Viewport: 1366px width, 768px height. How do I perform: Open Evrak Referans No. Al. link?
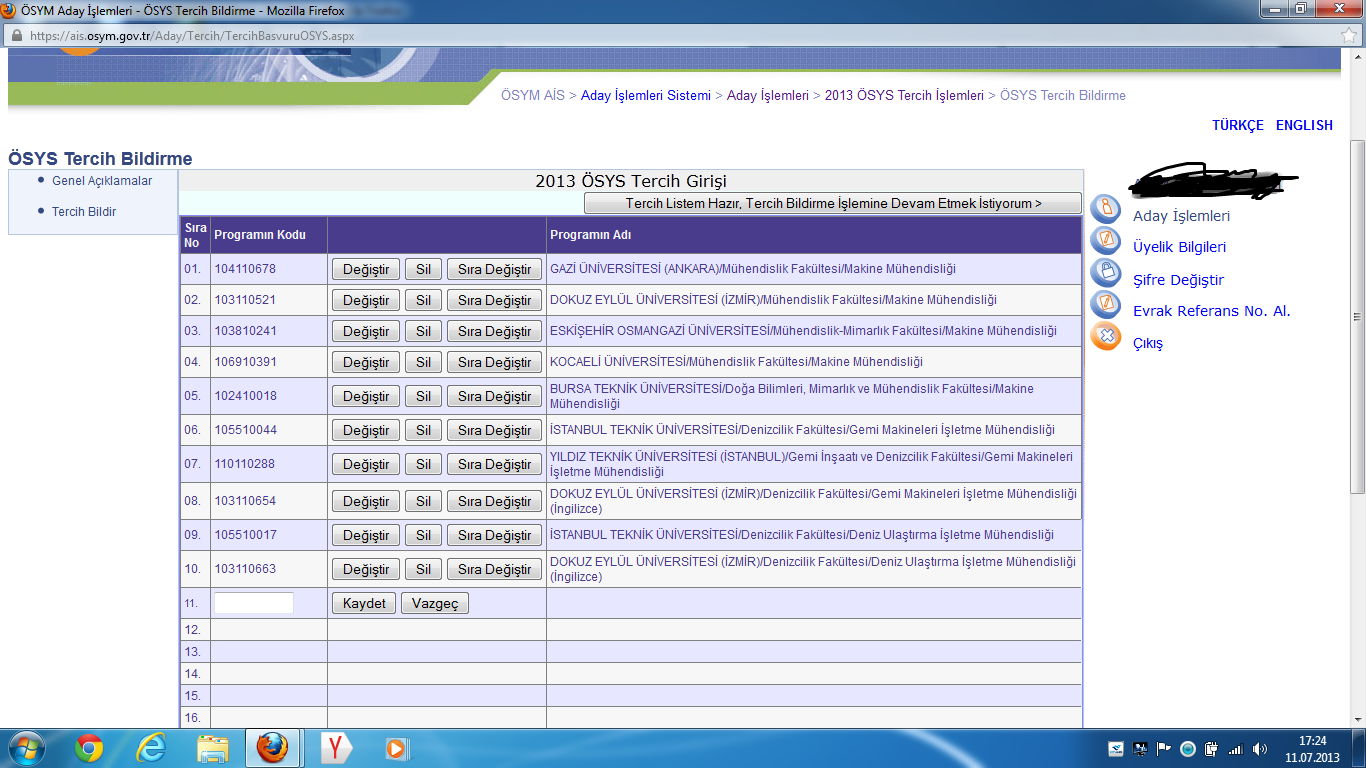click(x=1212, y=311)
